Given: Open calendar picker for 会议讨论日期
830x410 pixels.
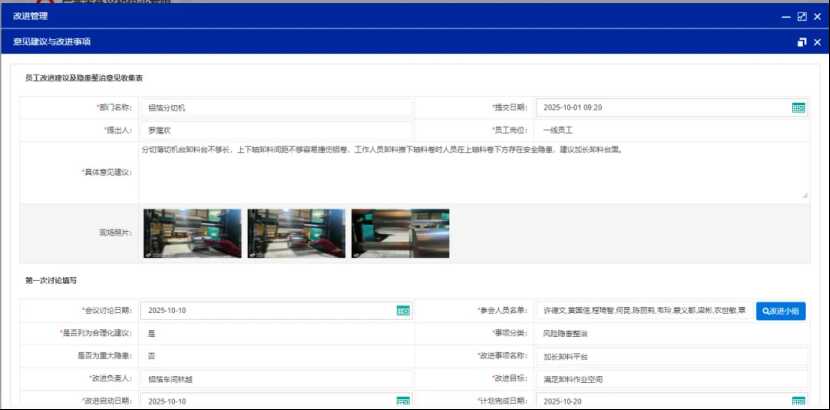Looking at the screenshot, I should tap(402, 311).
